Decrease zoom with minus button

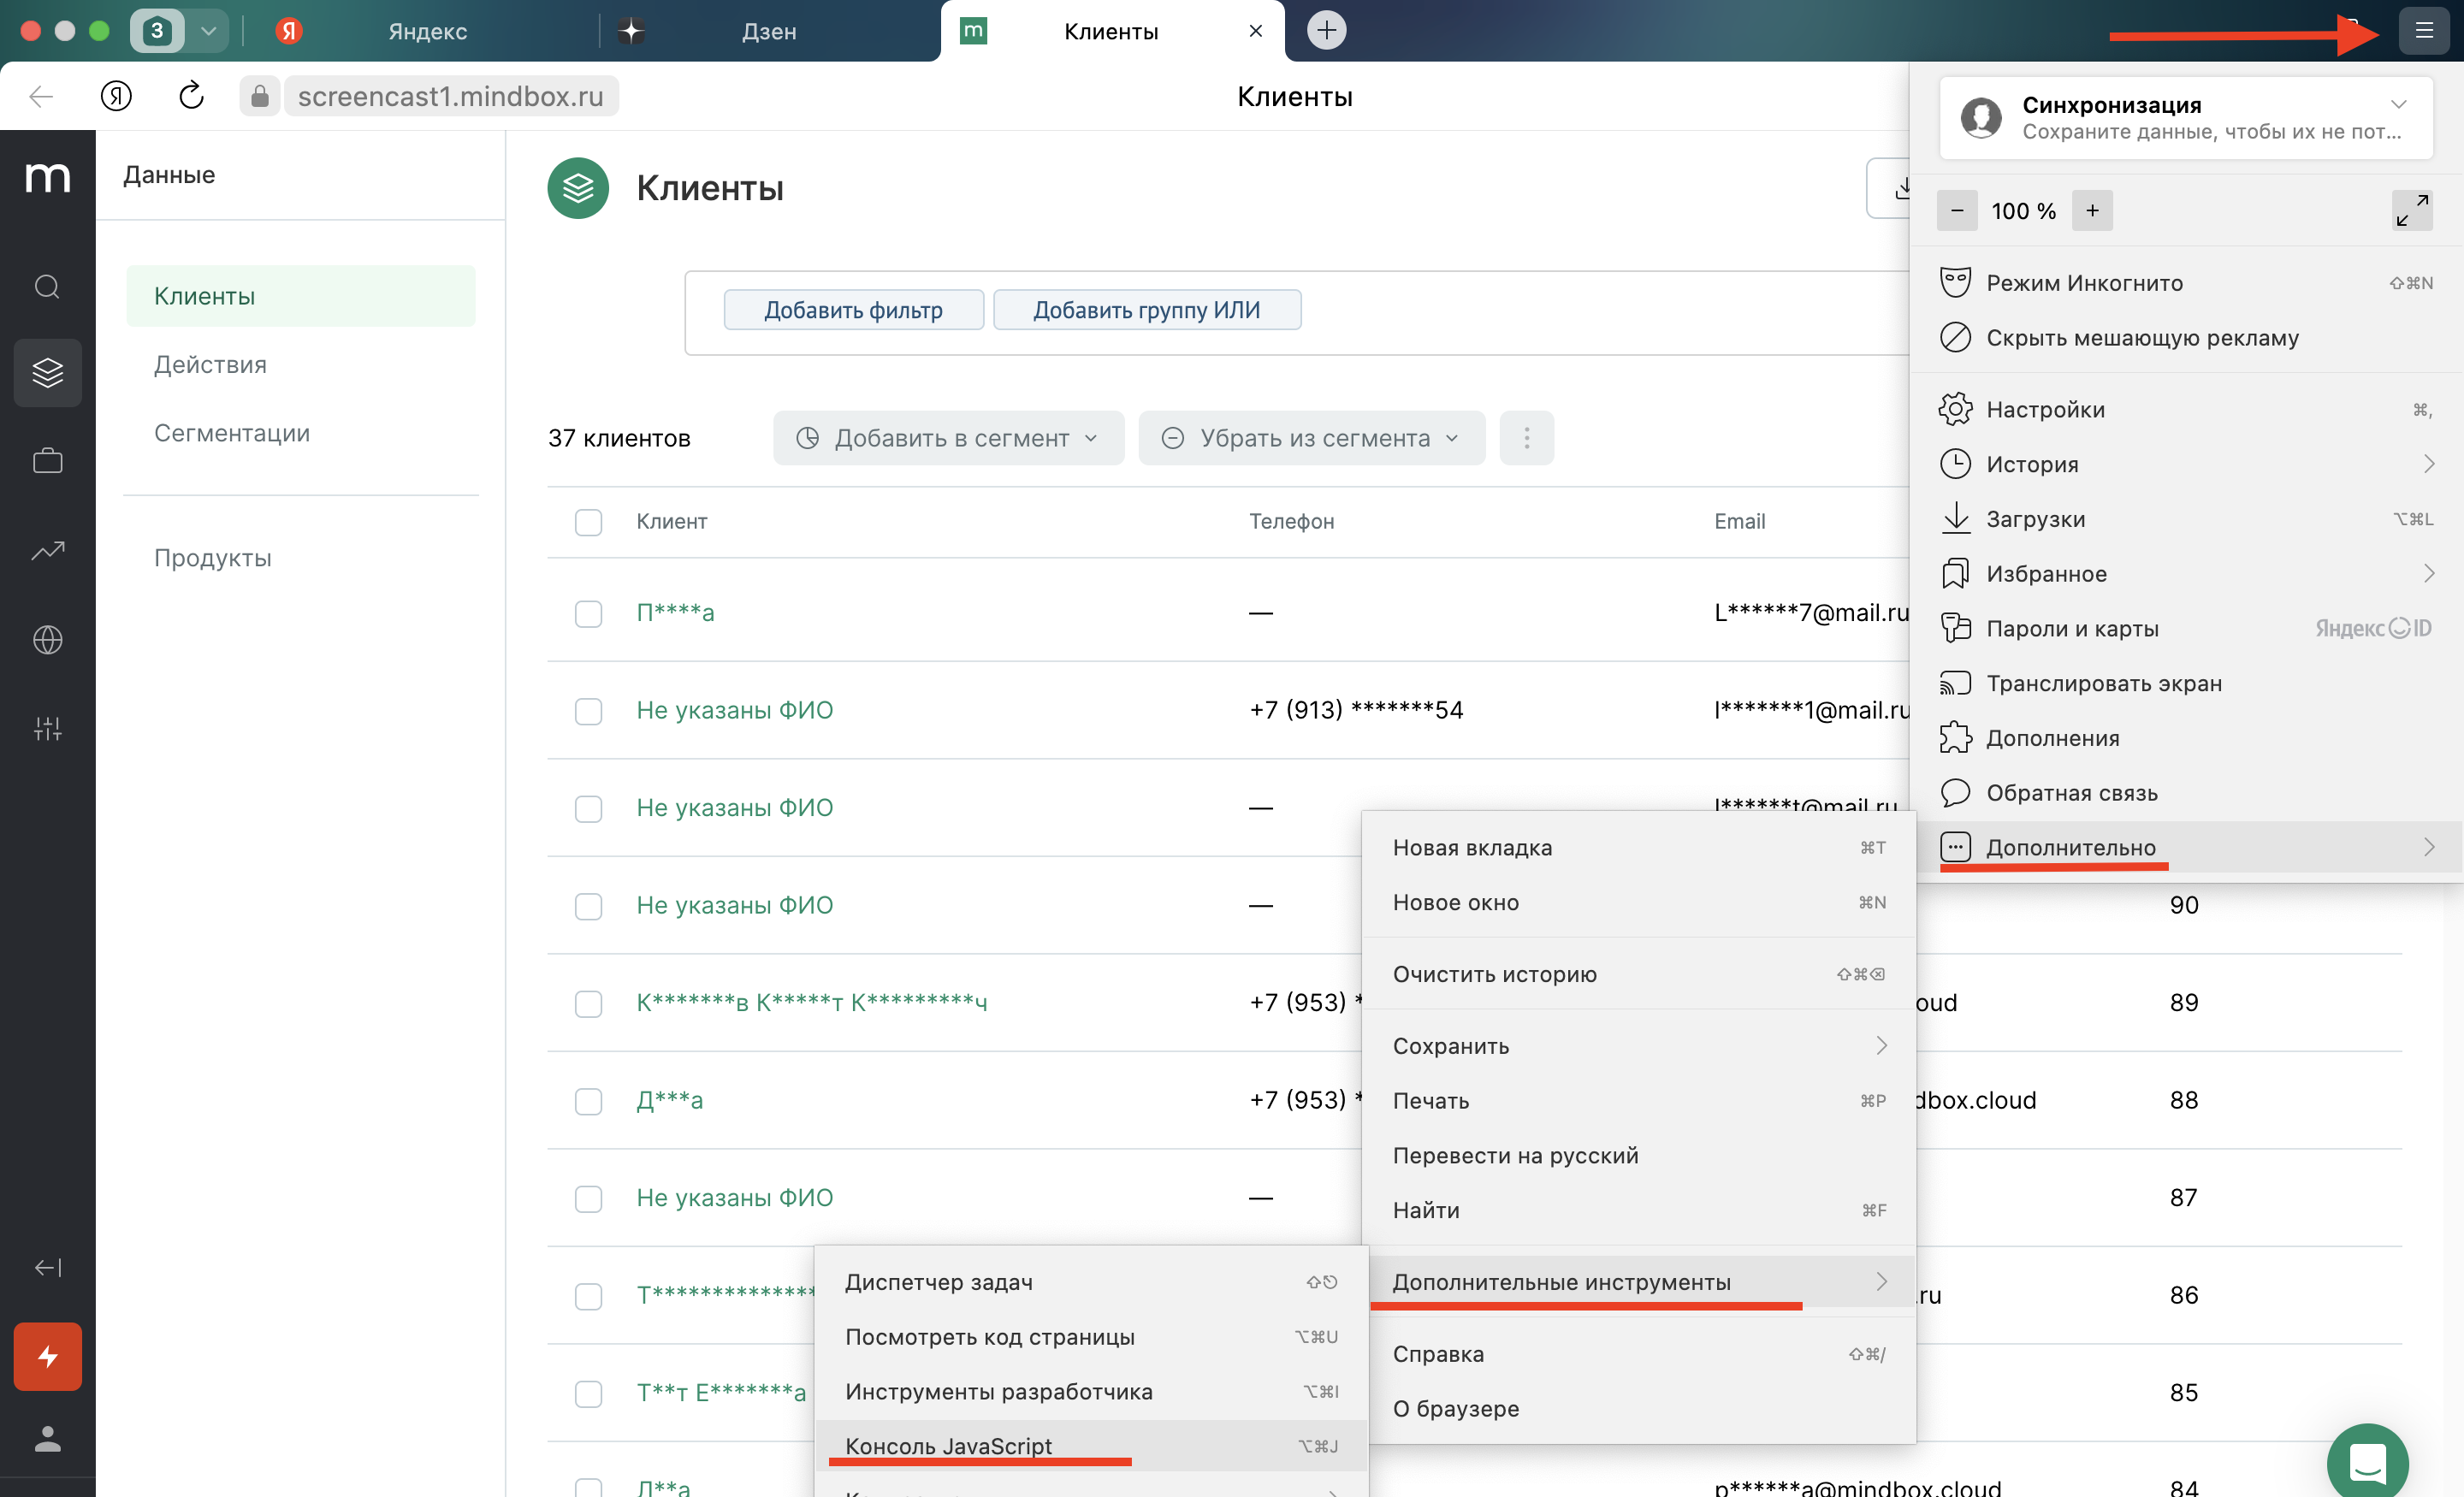coord(1957,211)
